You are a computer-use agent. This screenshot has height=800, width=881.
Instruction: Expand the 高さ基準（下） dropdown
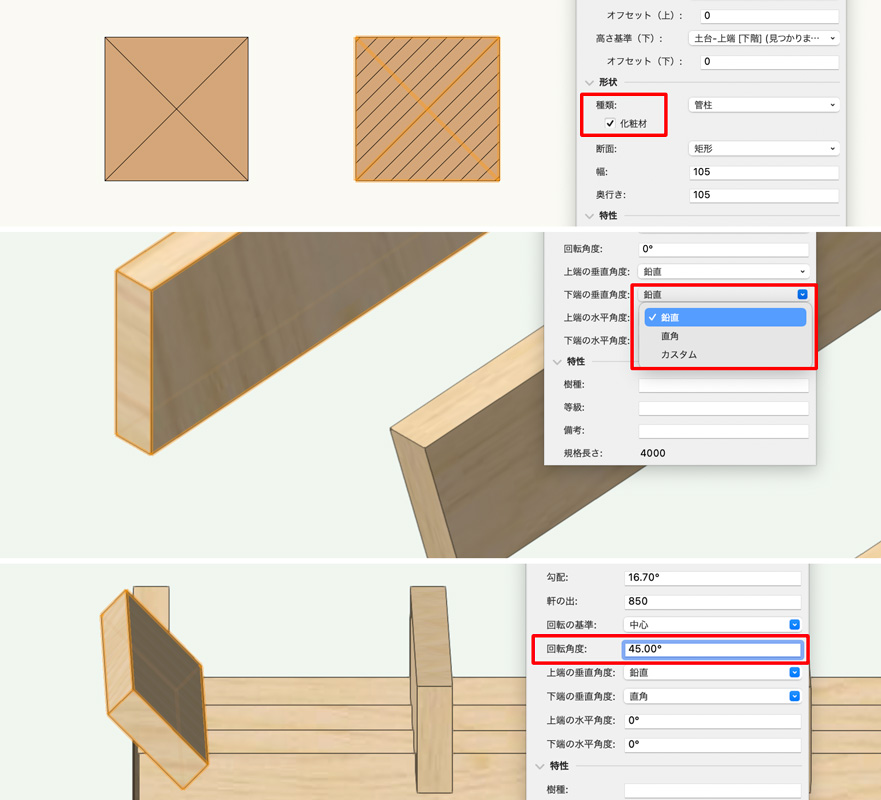click(x=764, y=39)
